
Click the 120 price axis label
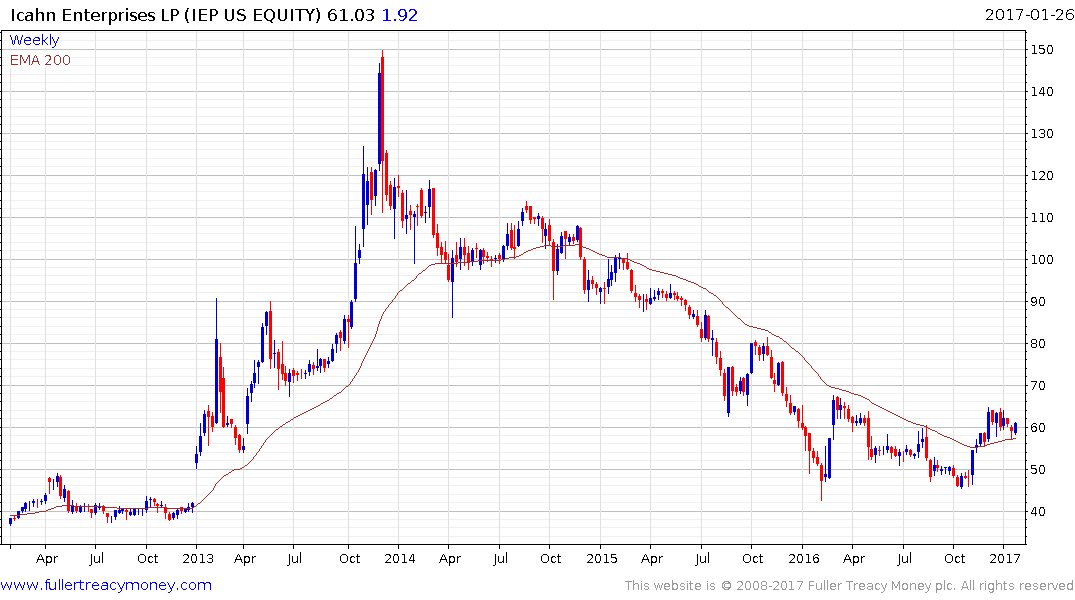(x=1042, y=176)
